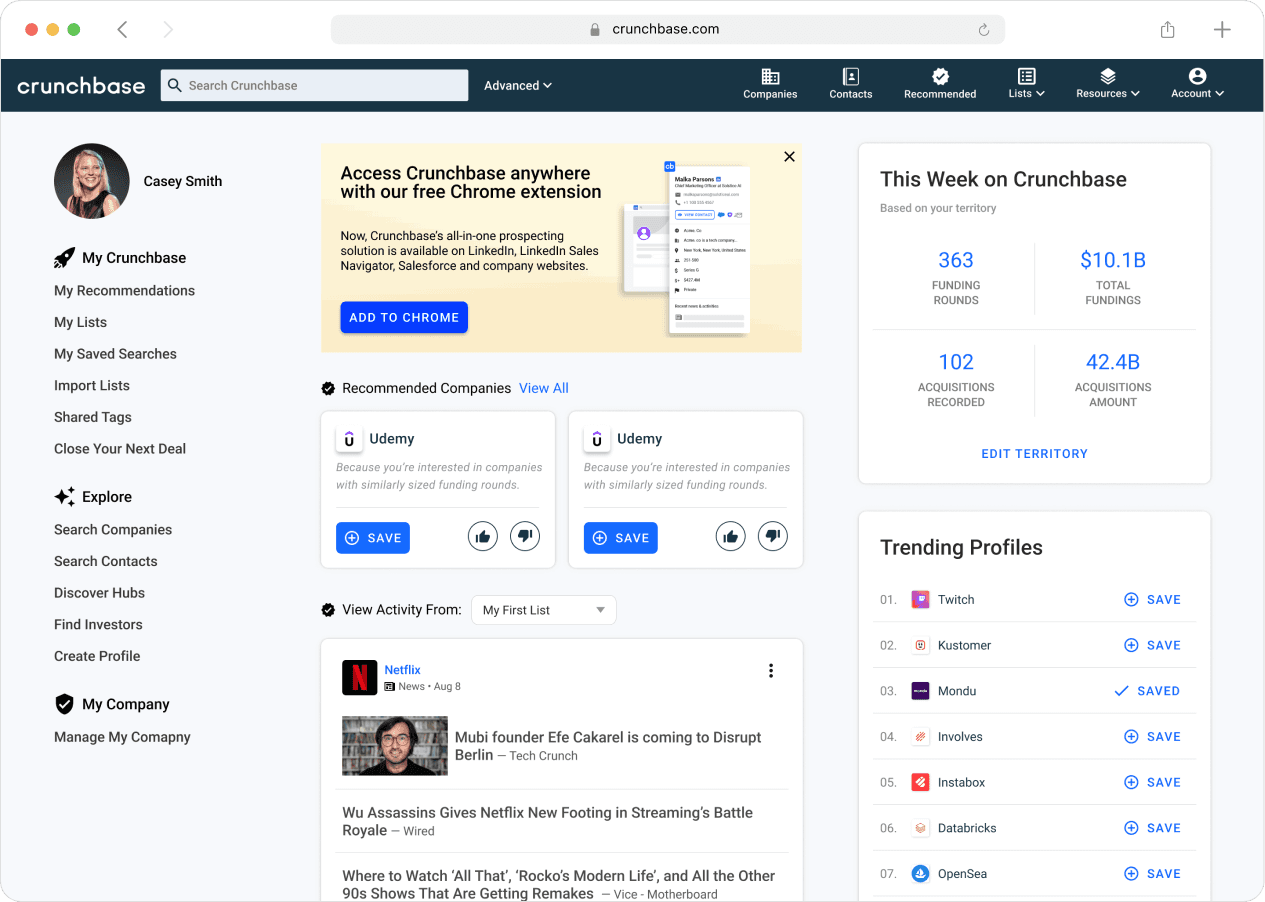Save OpenSea from Trending Profiles
The image size is (1265, 902).
(1152, 874)
